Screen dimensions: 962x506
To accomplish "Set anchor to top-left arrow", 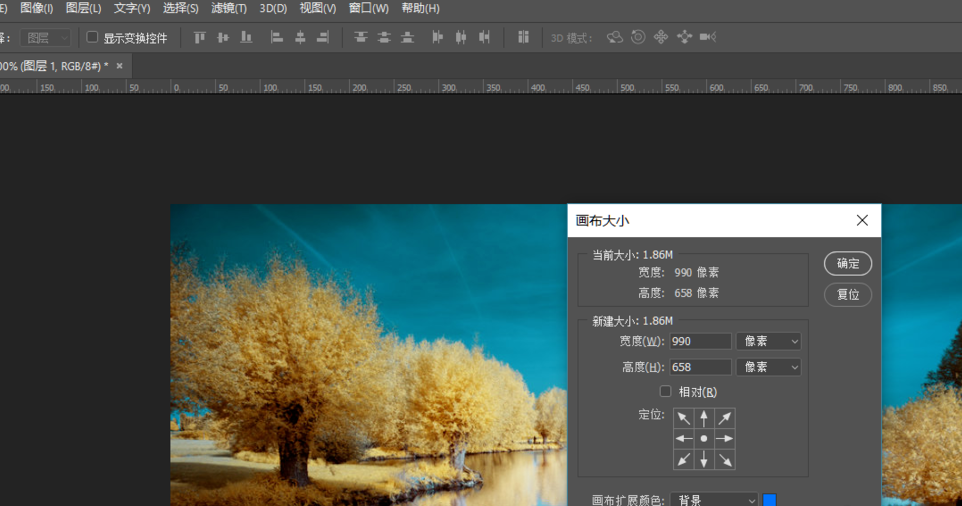I will point(684,418).
